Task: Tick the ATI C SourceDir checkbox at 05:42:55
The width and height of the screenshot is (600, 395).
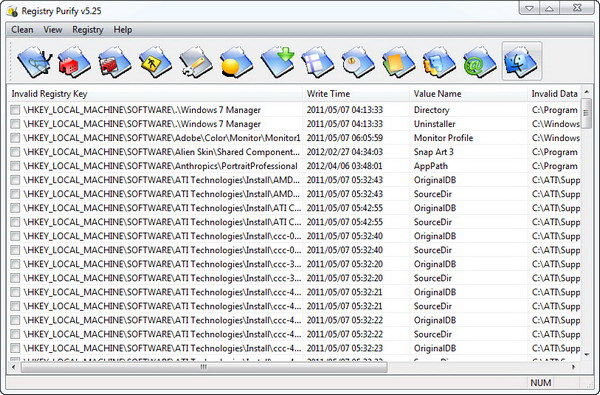Action: 15,222
